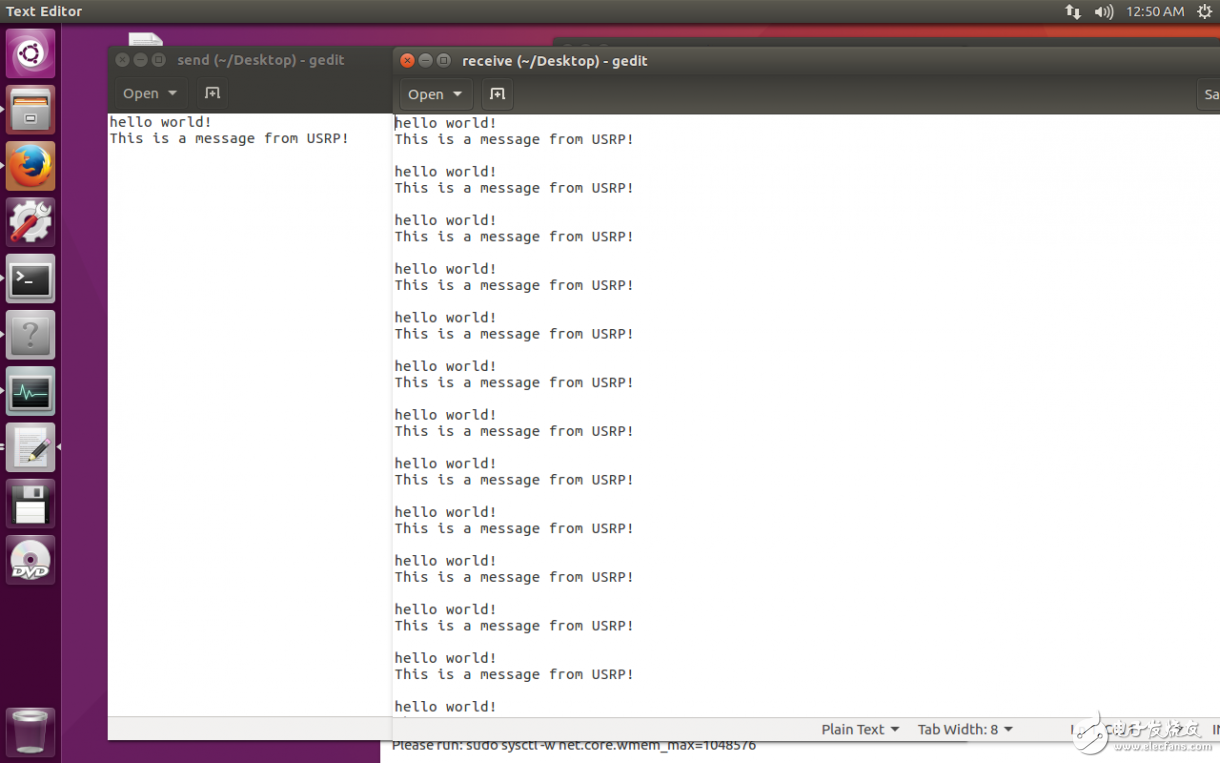
Task: Expand Open dropdown in send window
Action: coord(149,93)
